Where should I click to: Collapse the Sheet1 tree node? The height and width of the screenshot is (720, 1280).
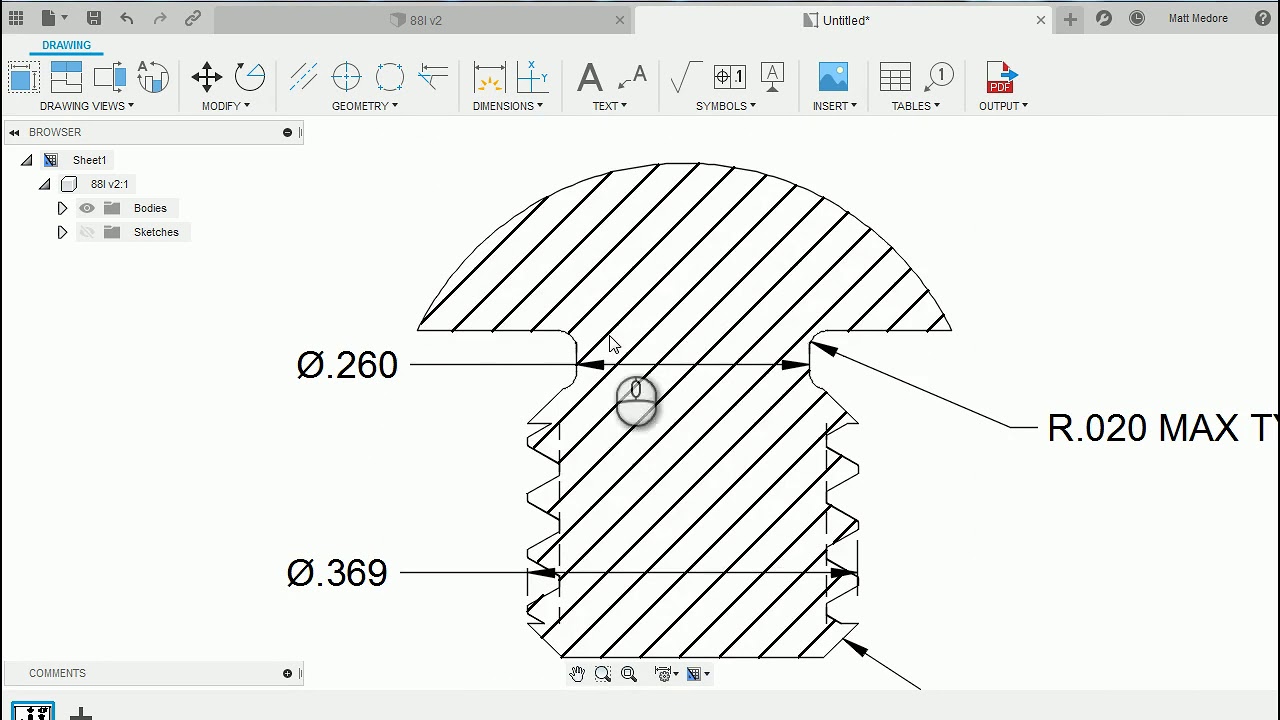tap(27, 160)
